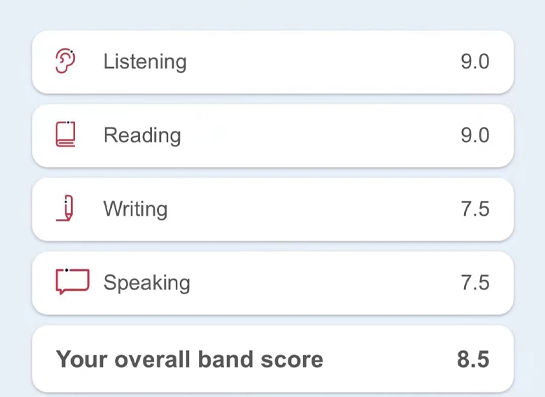Select the Reading label text
Image resolution: width=545 pixels, height=397 pixels.
[142, 135]
